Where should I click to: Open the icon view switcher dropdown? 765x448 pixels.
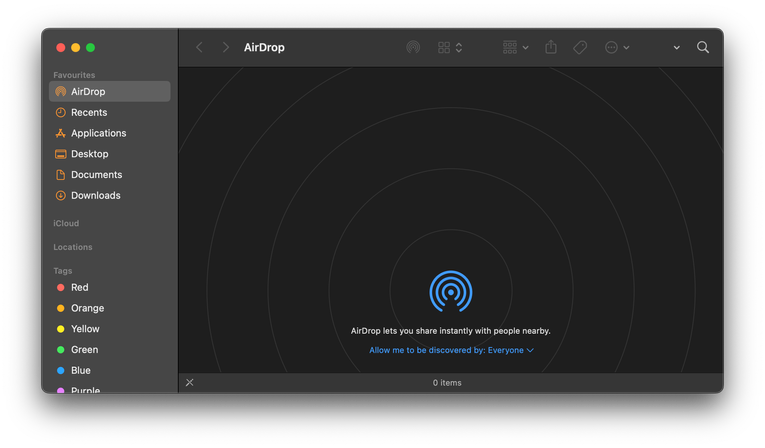450,47
